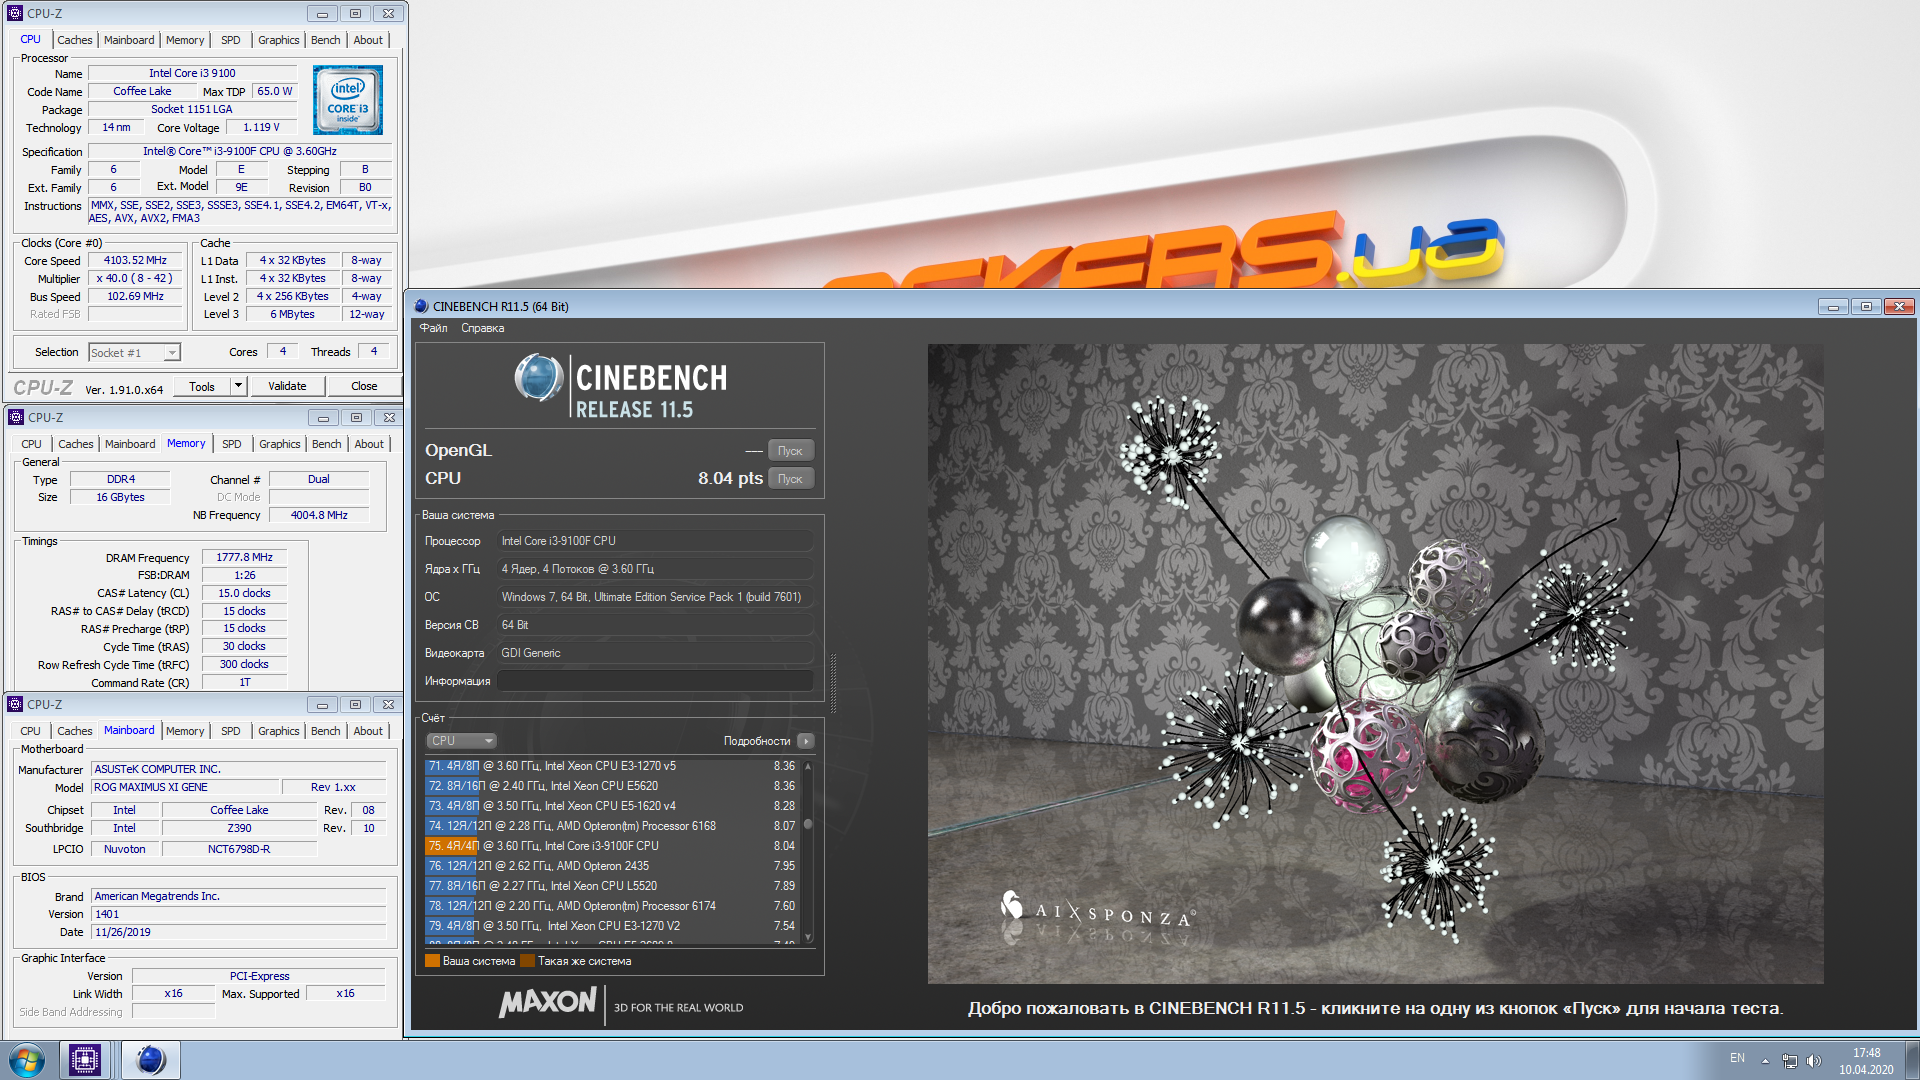
Task: Click the Multiplier x 40.0 value
Action: click(136, 278)
